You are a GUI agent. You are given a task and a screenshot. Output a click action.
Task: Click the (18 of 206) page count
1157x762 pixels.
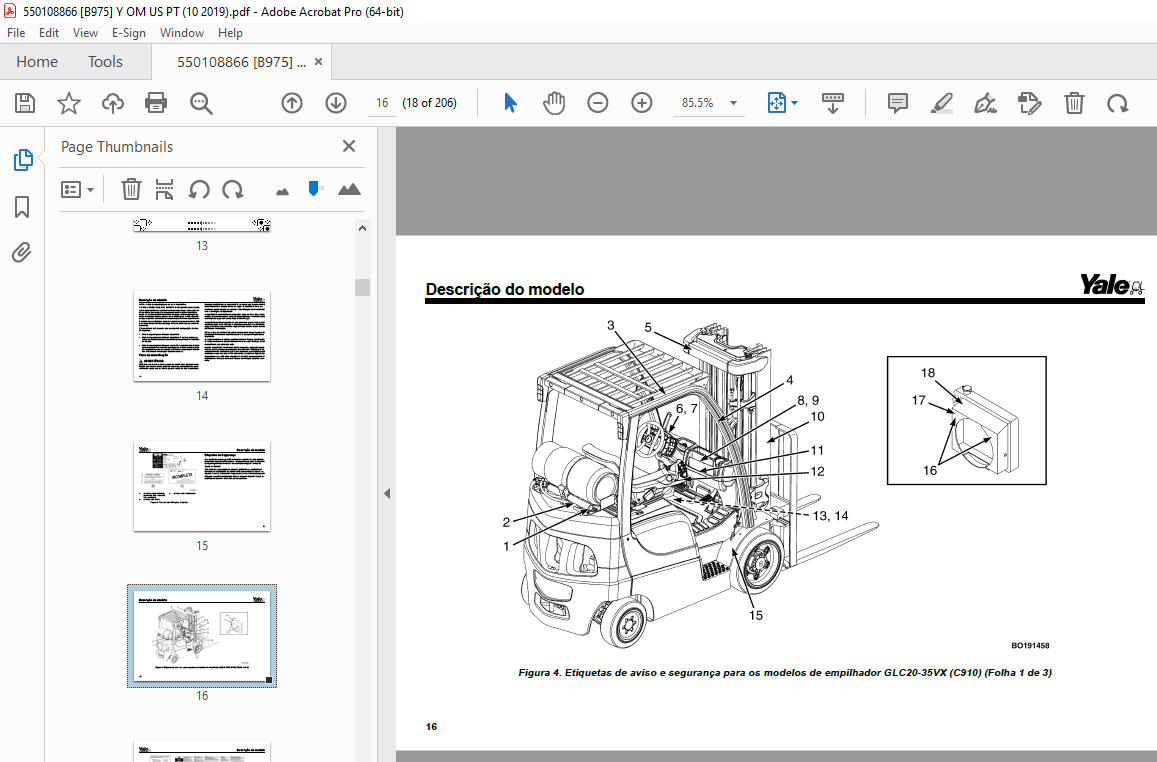[x=429, y=103]
